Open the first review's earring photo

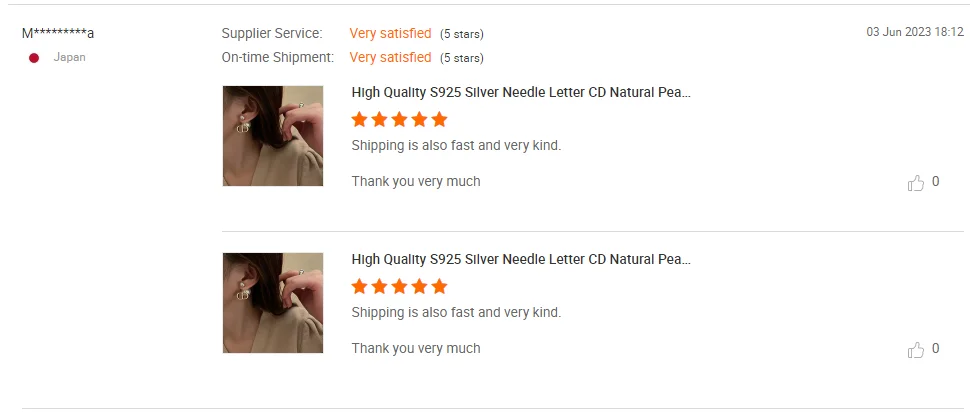tap(273, 136)
